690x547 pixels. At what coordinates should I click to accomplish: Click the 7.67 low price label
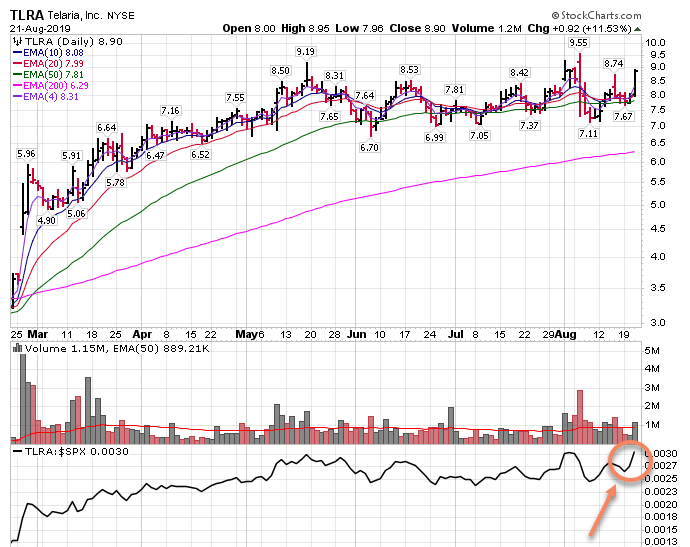tap(624, 117)
